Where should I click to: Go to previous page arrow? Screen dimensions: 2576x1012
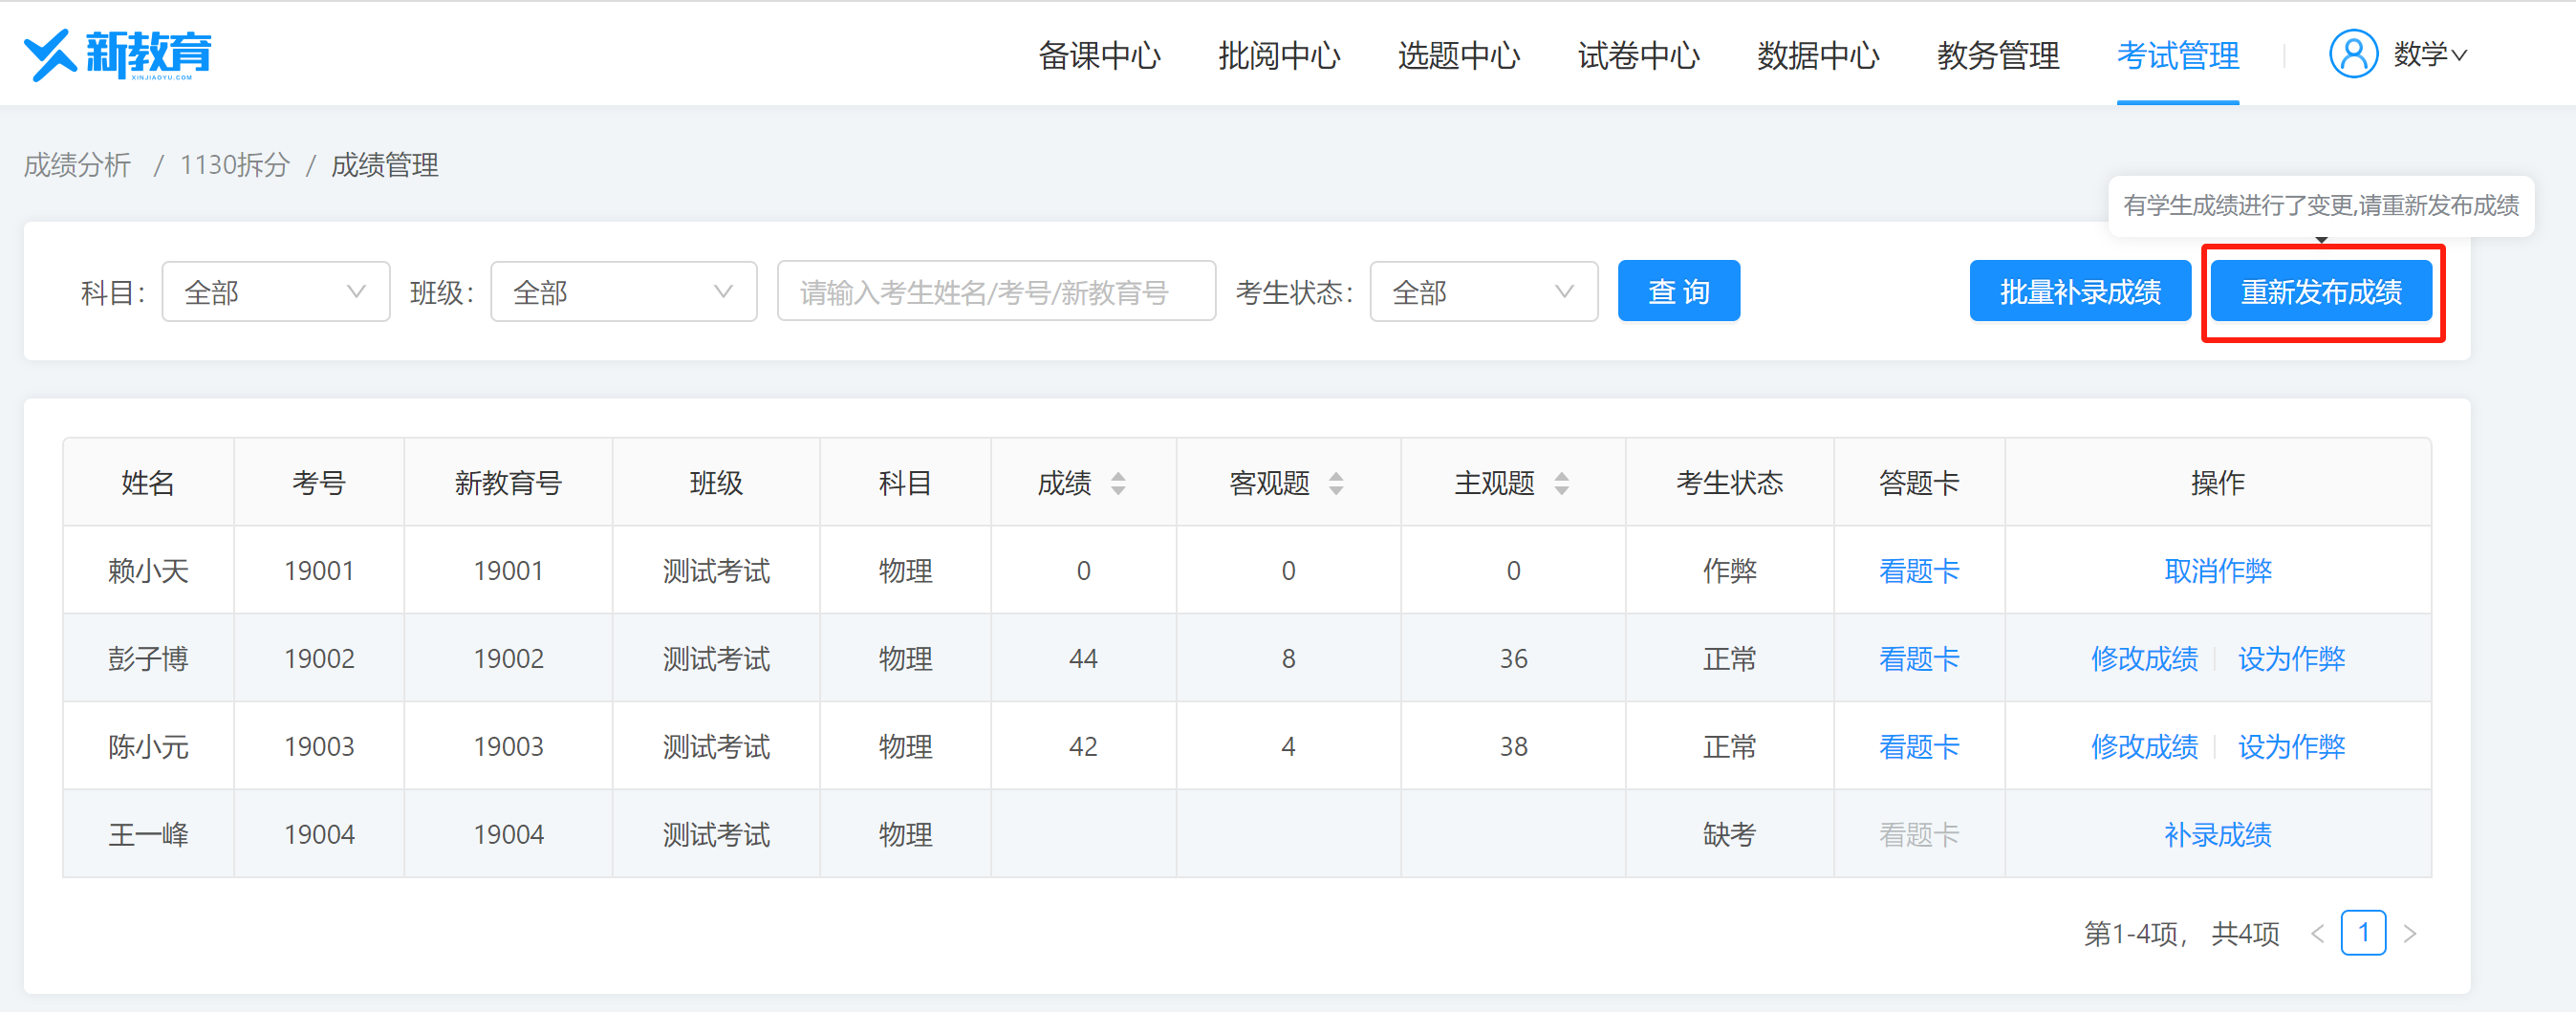(2317, 934)
